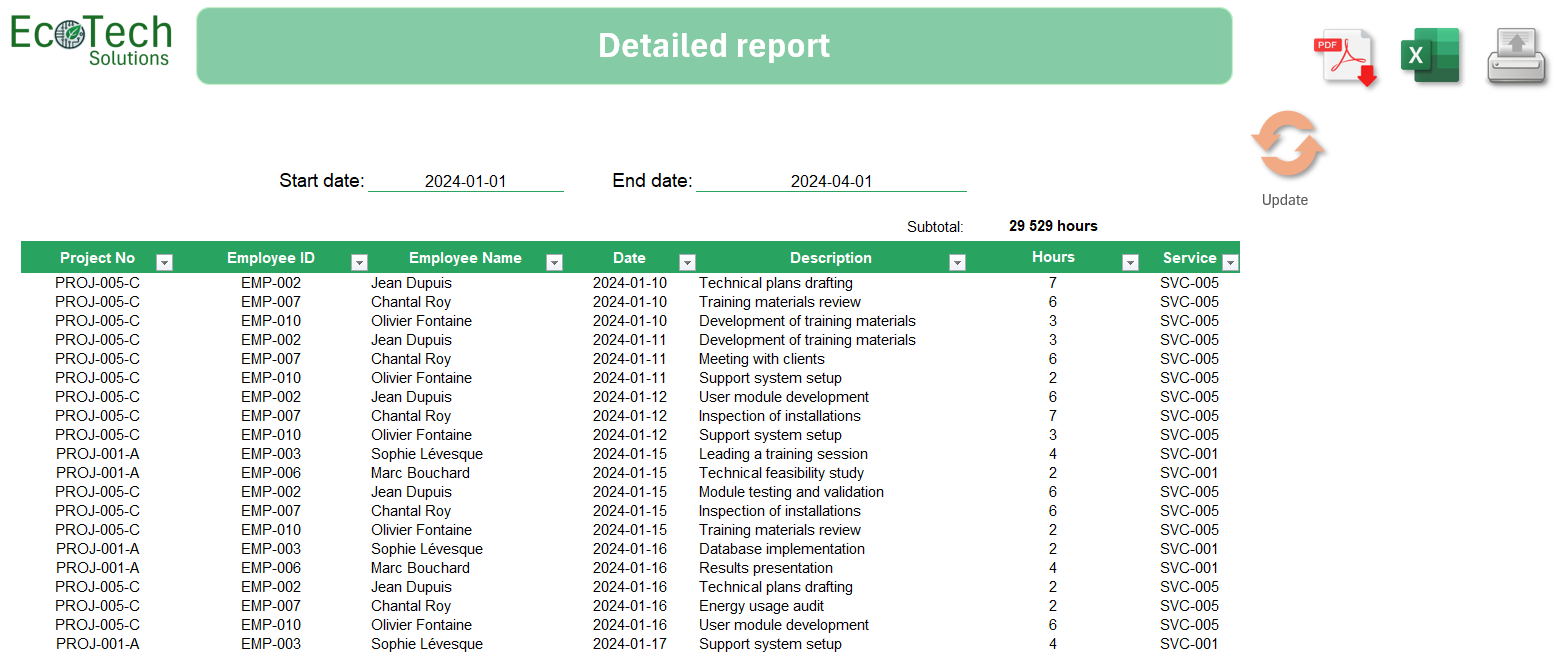Select the Employee Name header cell

465,258
